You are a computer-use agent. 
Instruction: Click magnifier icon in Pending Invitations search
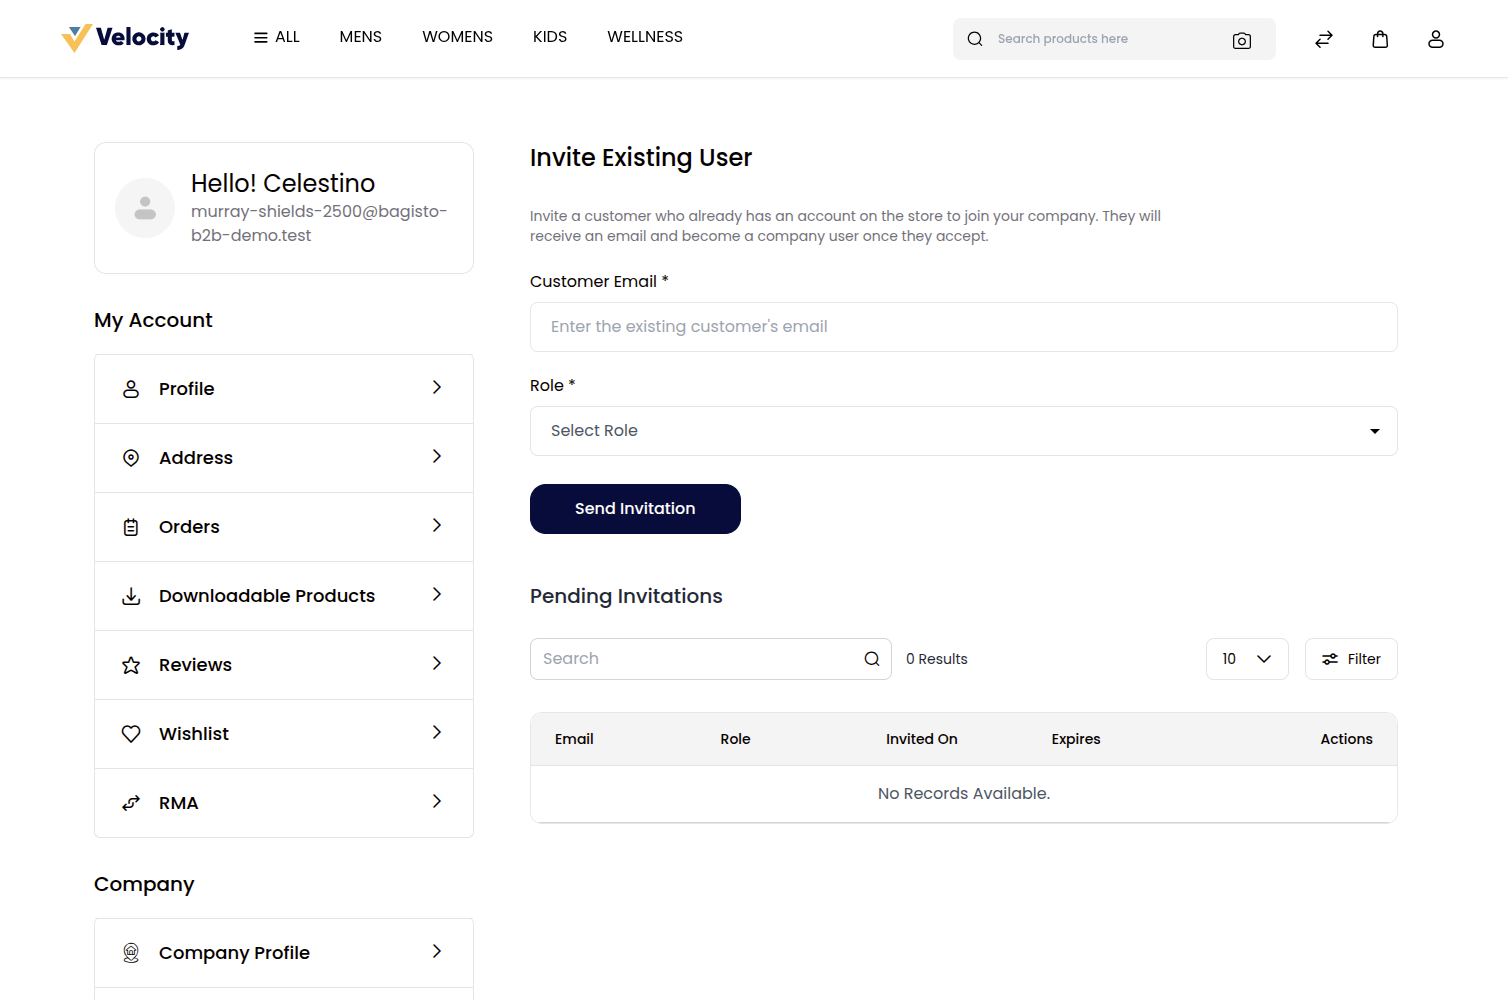click(872, 659)
